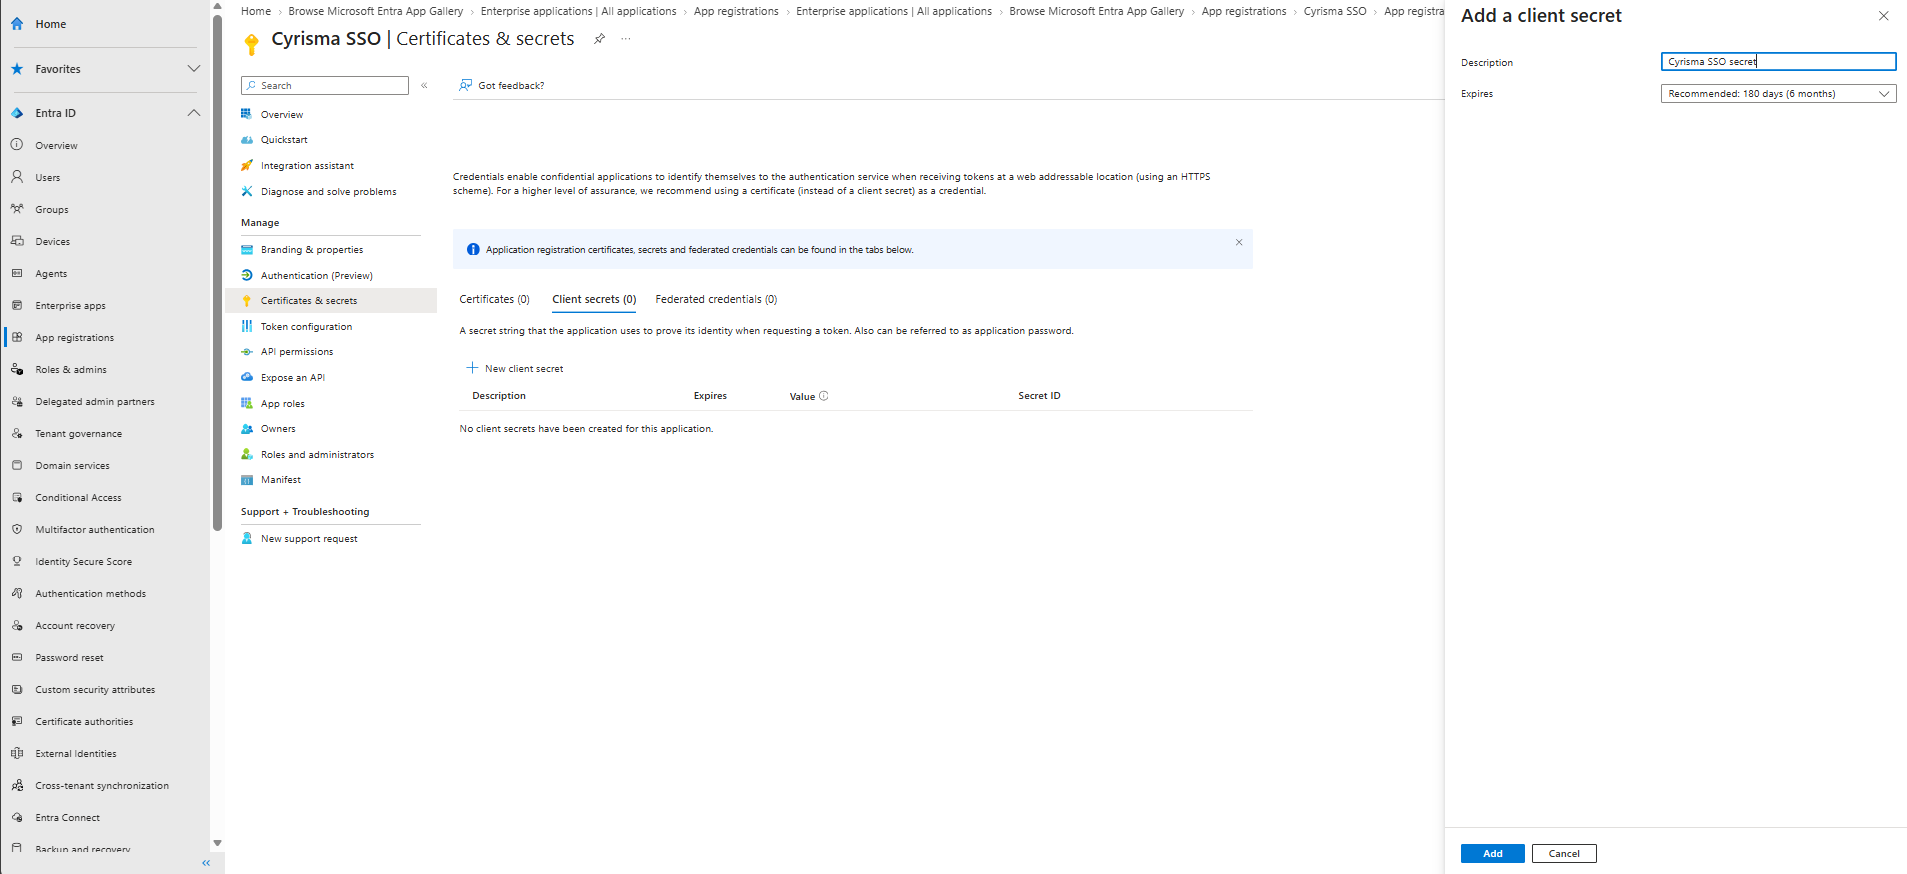The height and width of the screenshot is (874, 1907).
Task: Click the Add button
Action: [x=1492, y=853]
